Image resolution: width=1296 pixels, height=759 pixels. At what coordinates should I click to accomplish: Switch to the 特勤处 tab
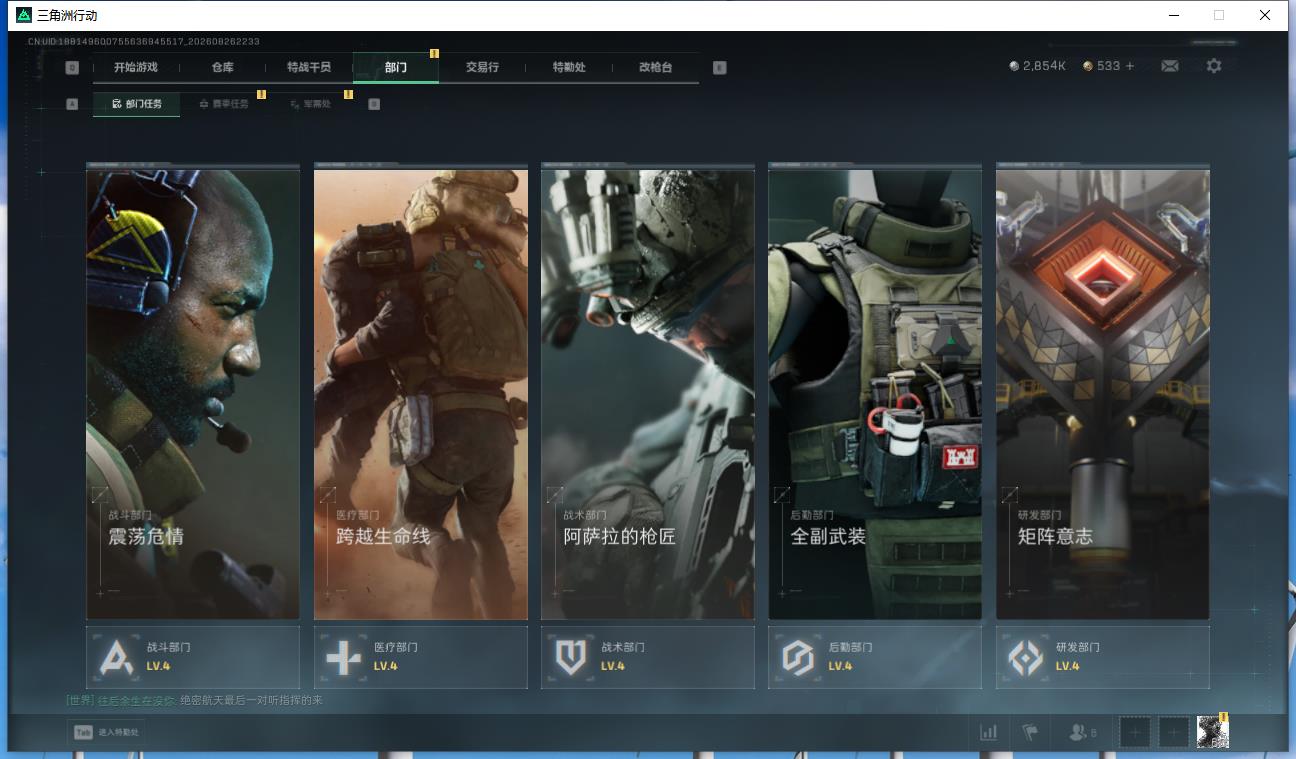(569, 68)
